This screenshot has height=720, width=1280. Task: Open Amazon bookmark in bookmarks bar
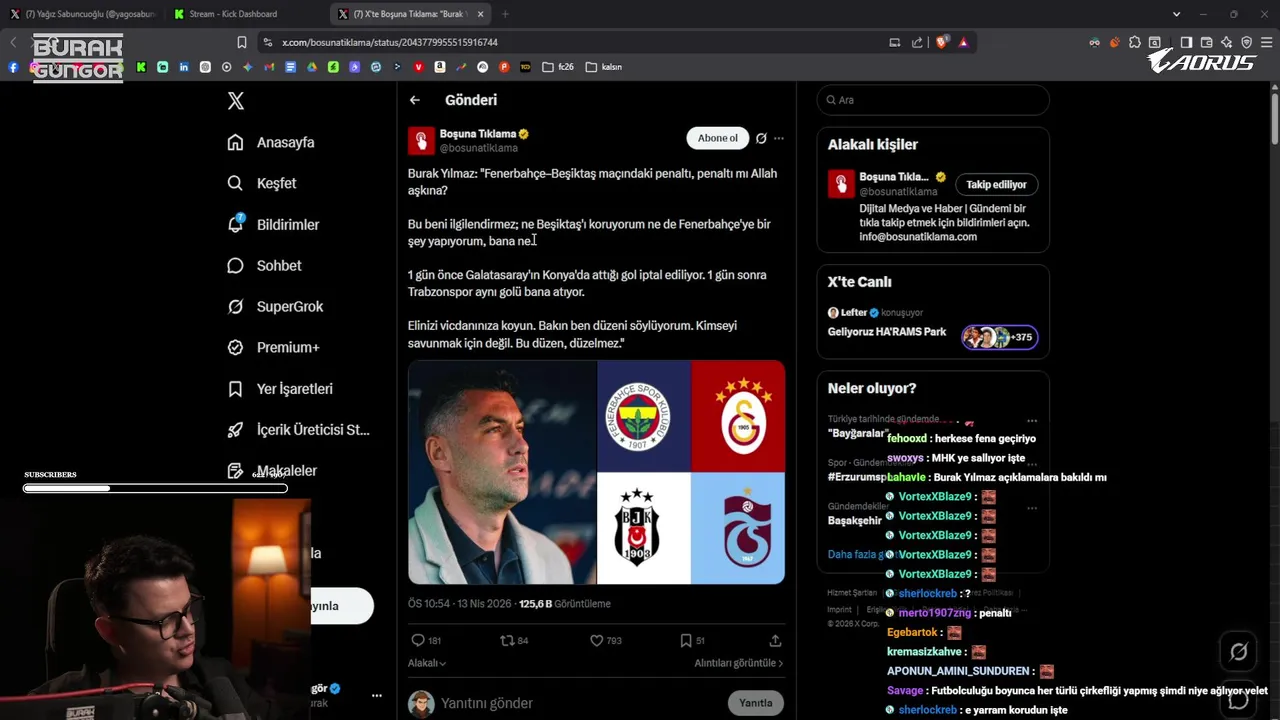[440, 67]
